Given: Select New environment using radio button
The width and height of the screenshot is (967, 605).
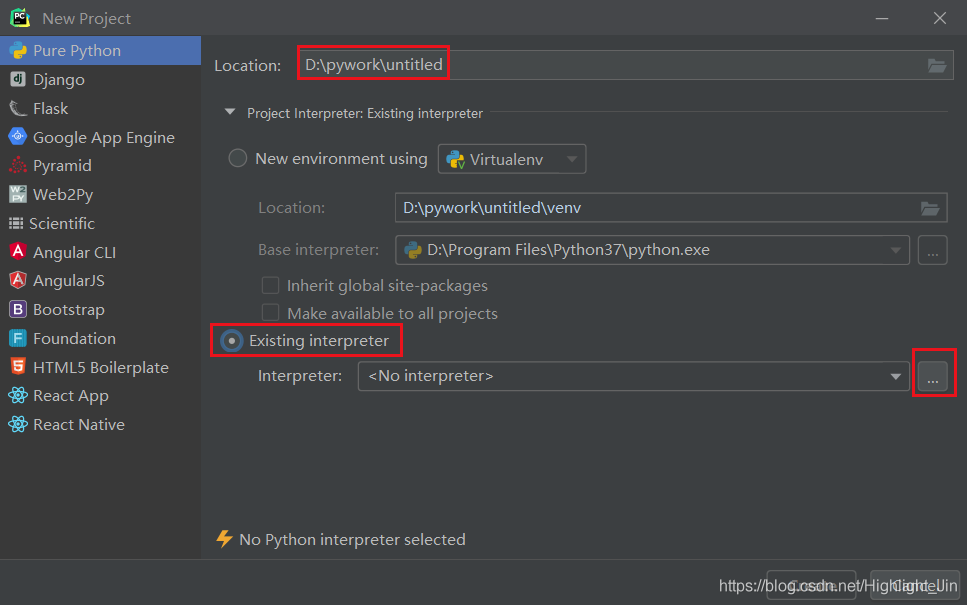Looking at the screenshot, I should click(x=238, y=158).
